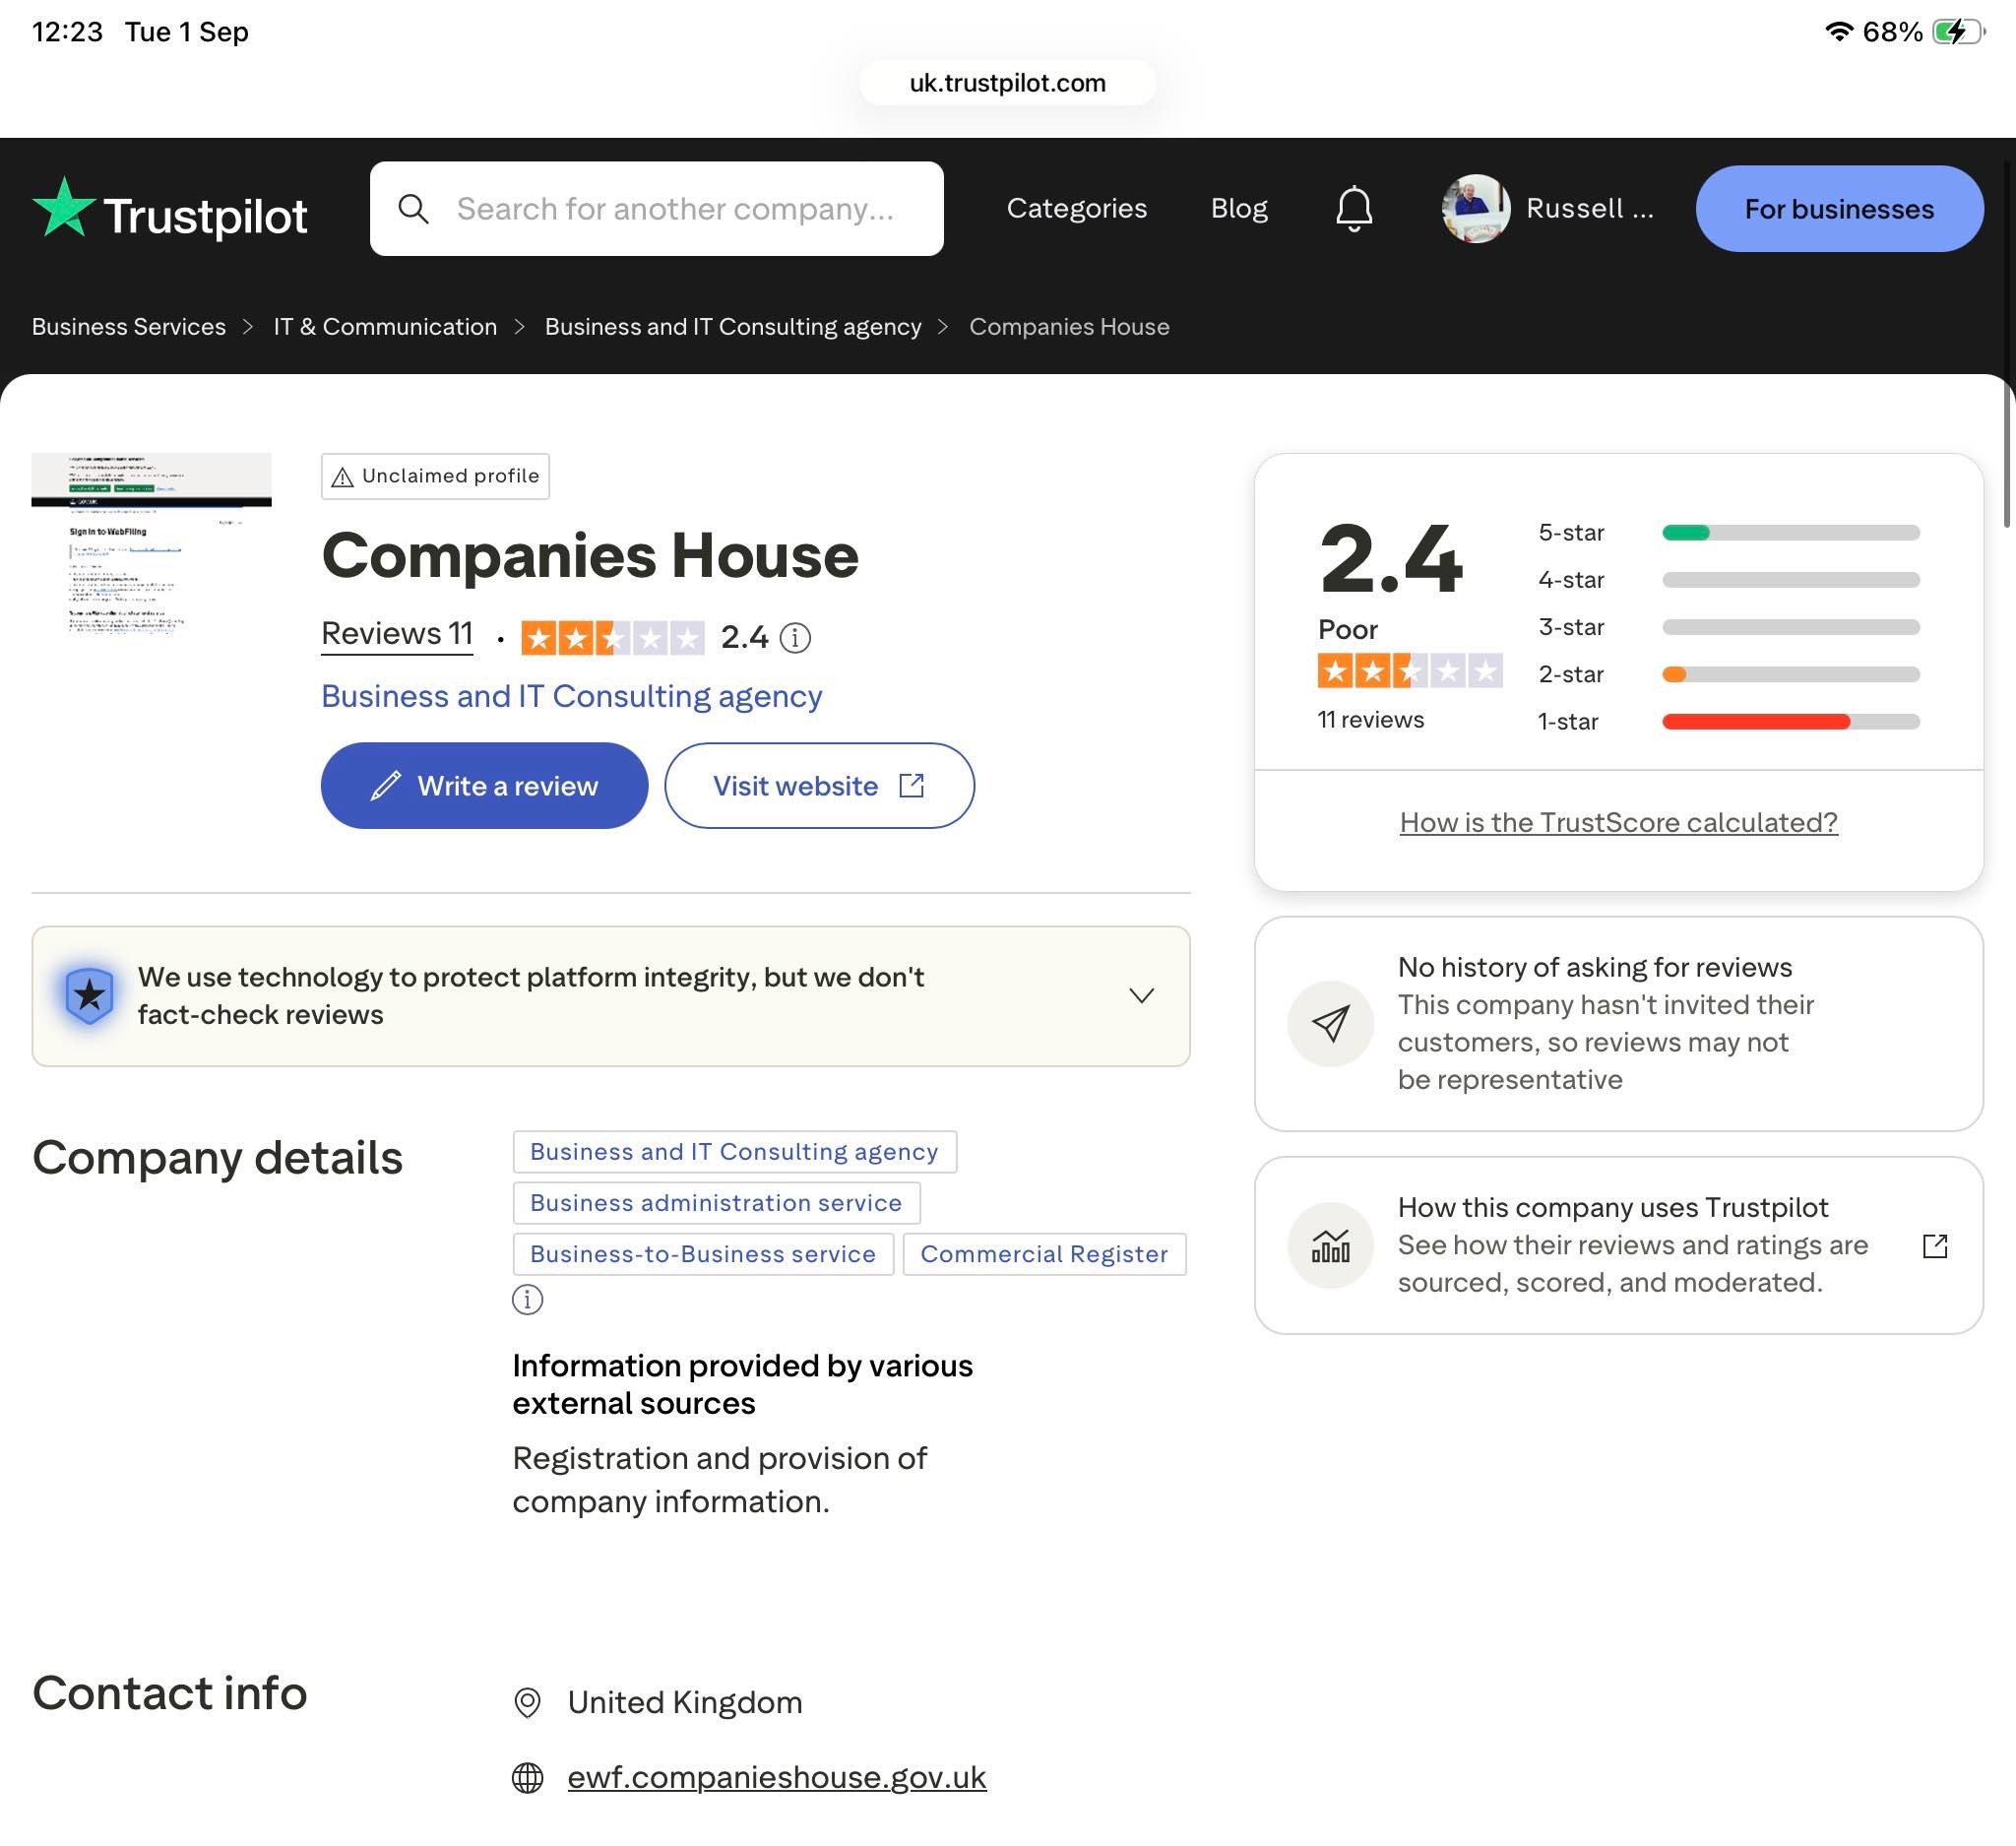The image size is (2016, 1846).
Task: Click the info icon below category tags
Action: (x=527, y=1300)
